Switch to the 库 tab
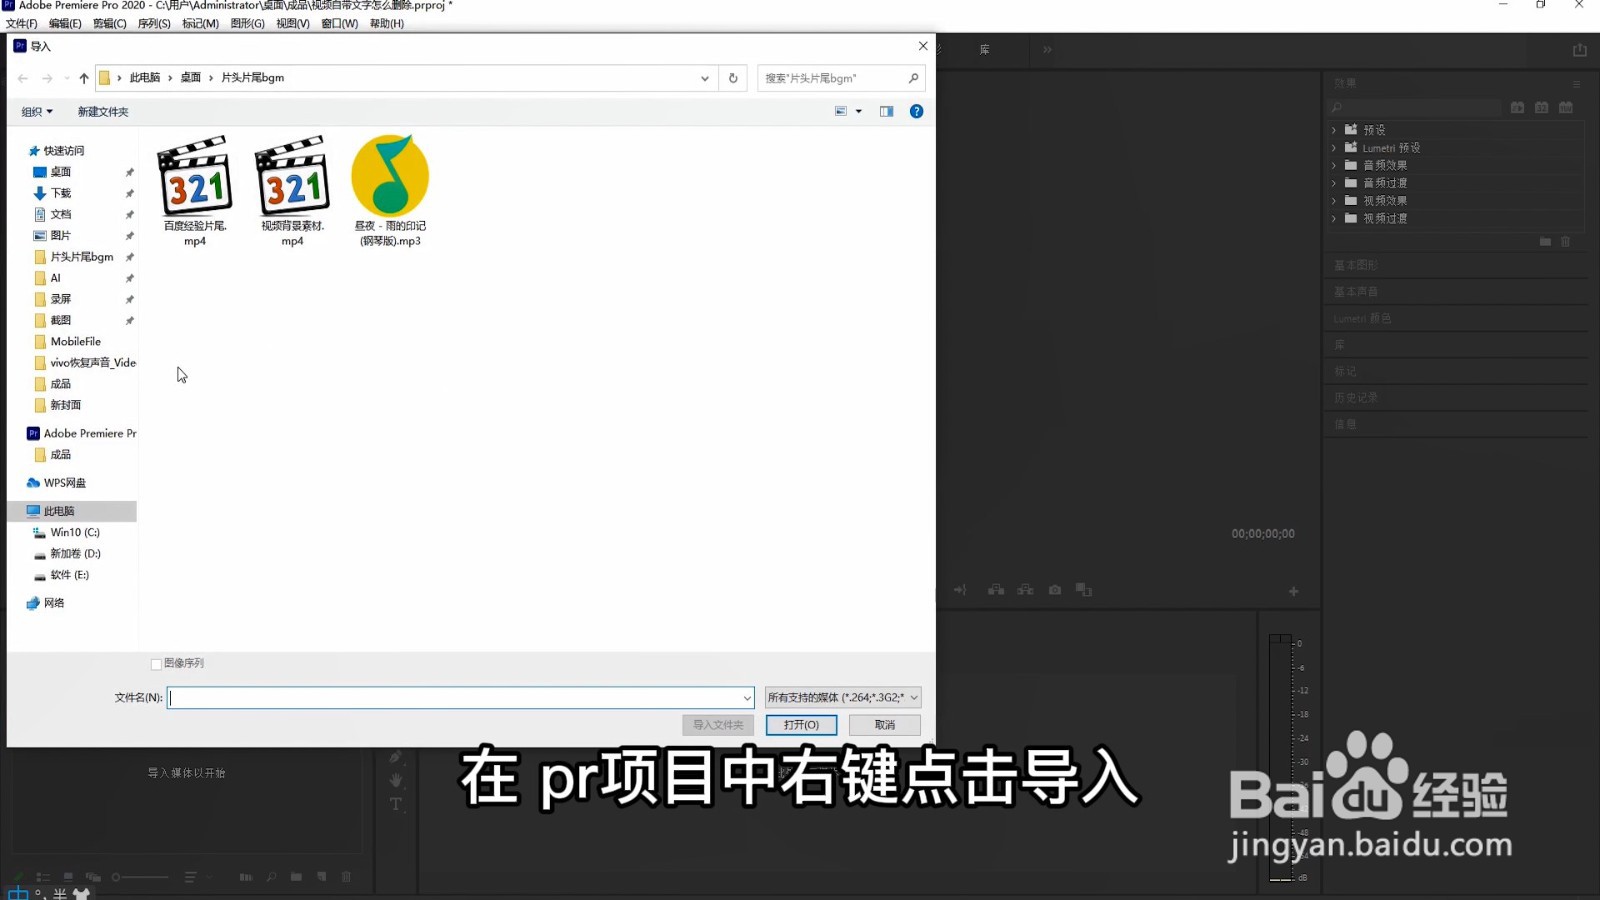Viewport: 1600px width, 900px height. 984,48
